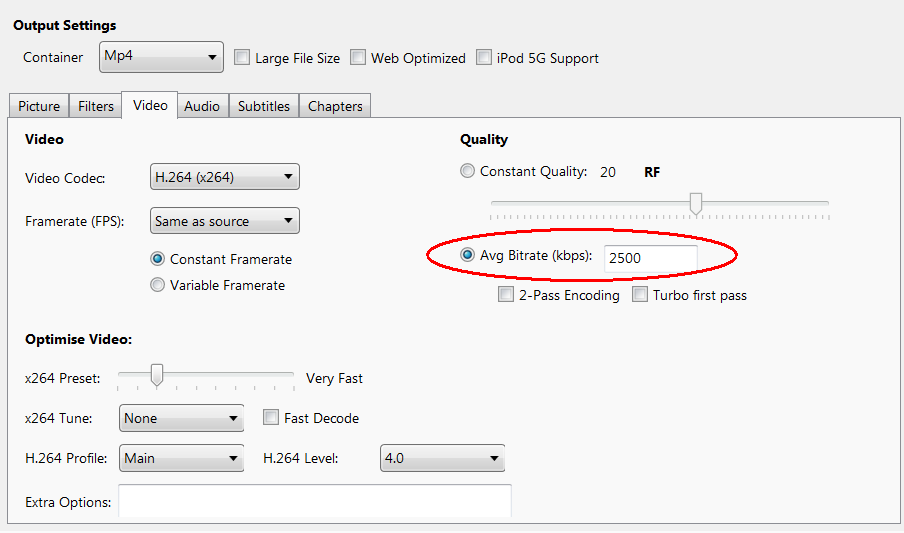Enable the Large File Size checkbox

[242, 58]
